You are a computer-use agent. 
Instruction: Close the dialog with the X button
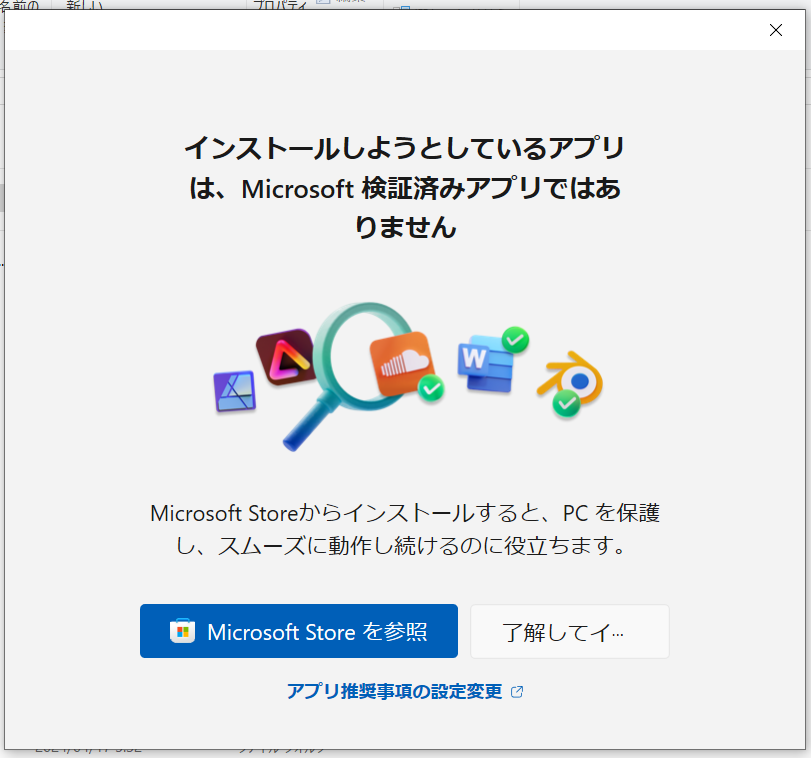775,30
